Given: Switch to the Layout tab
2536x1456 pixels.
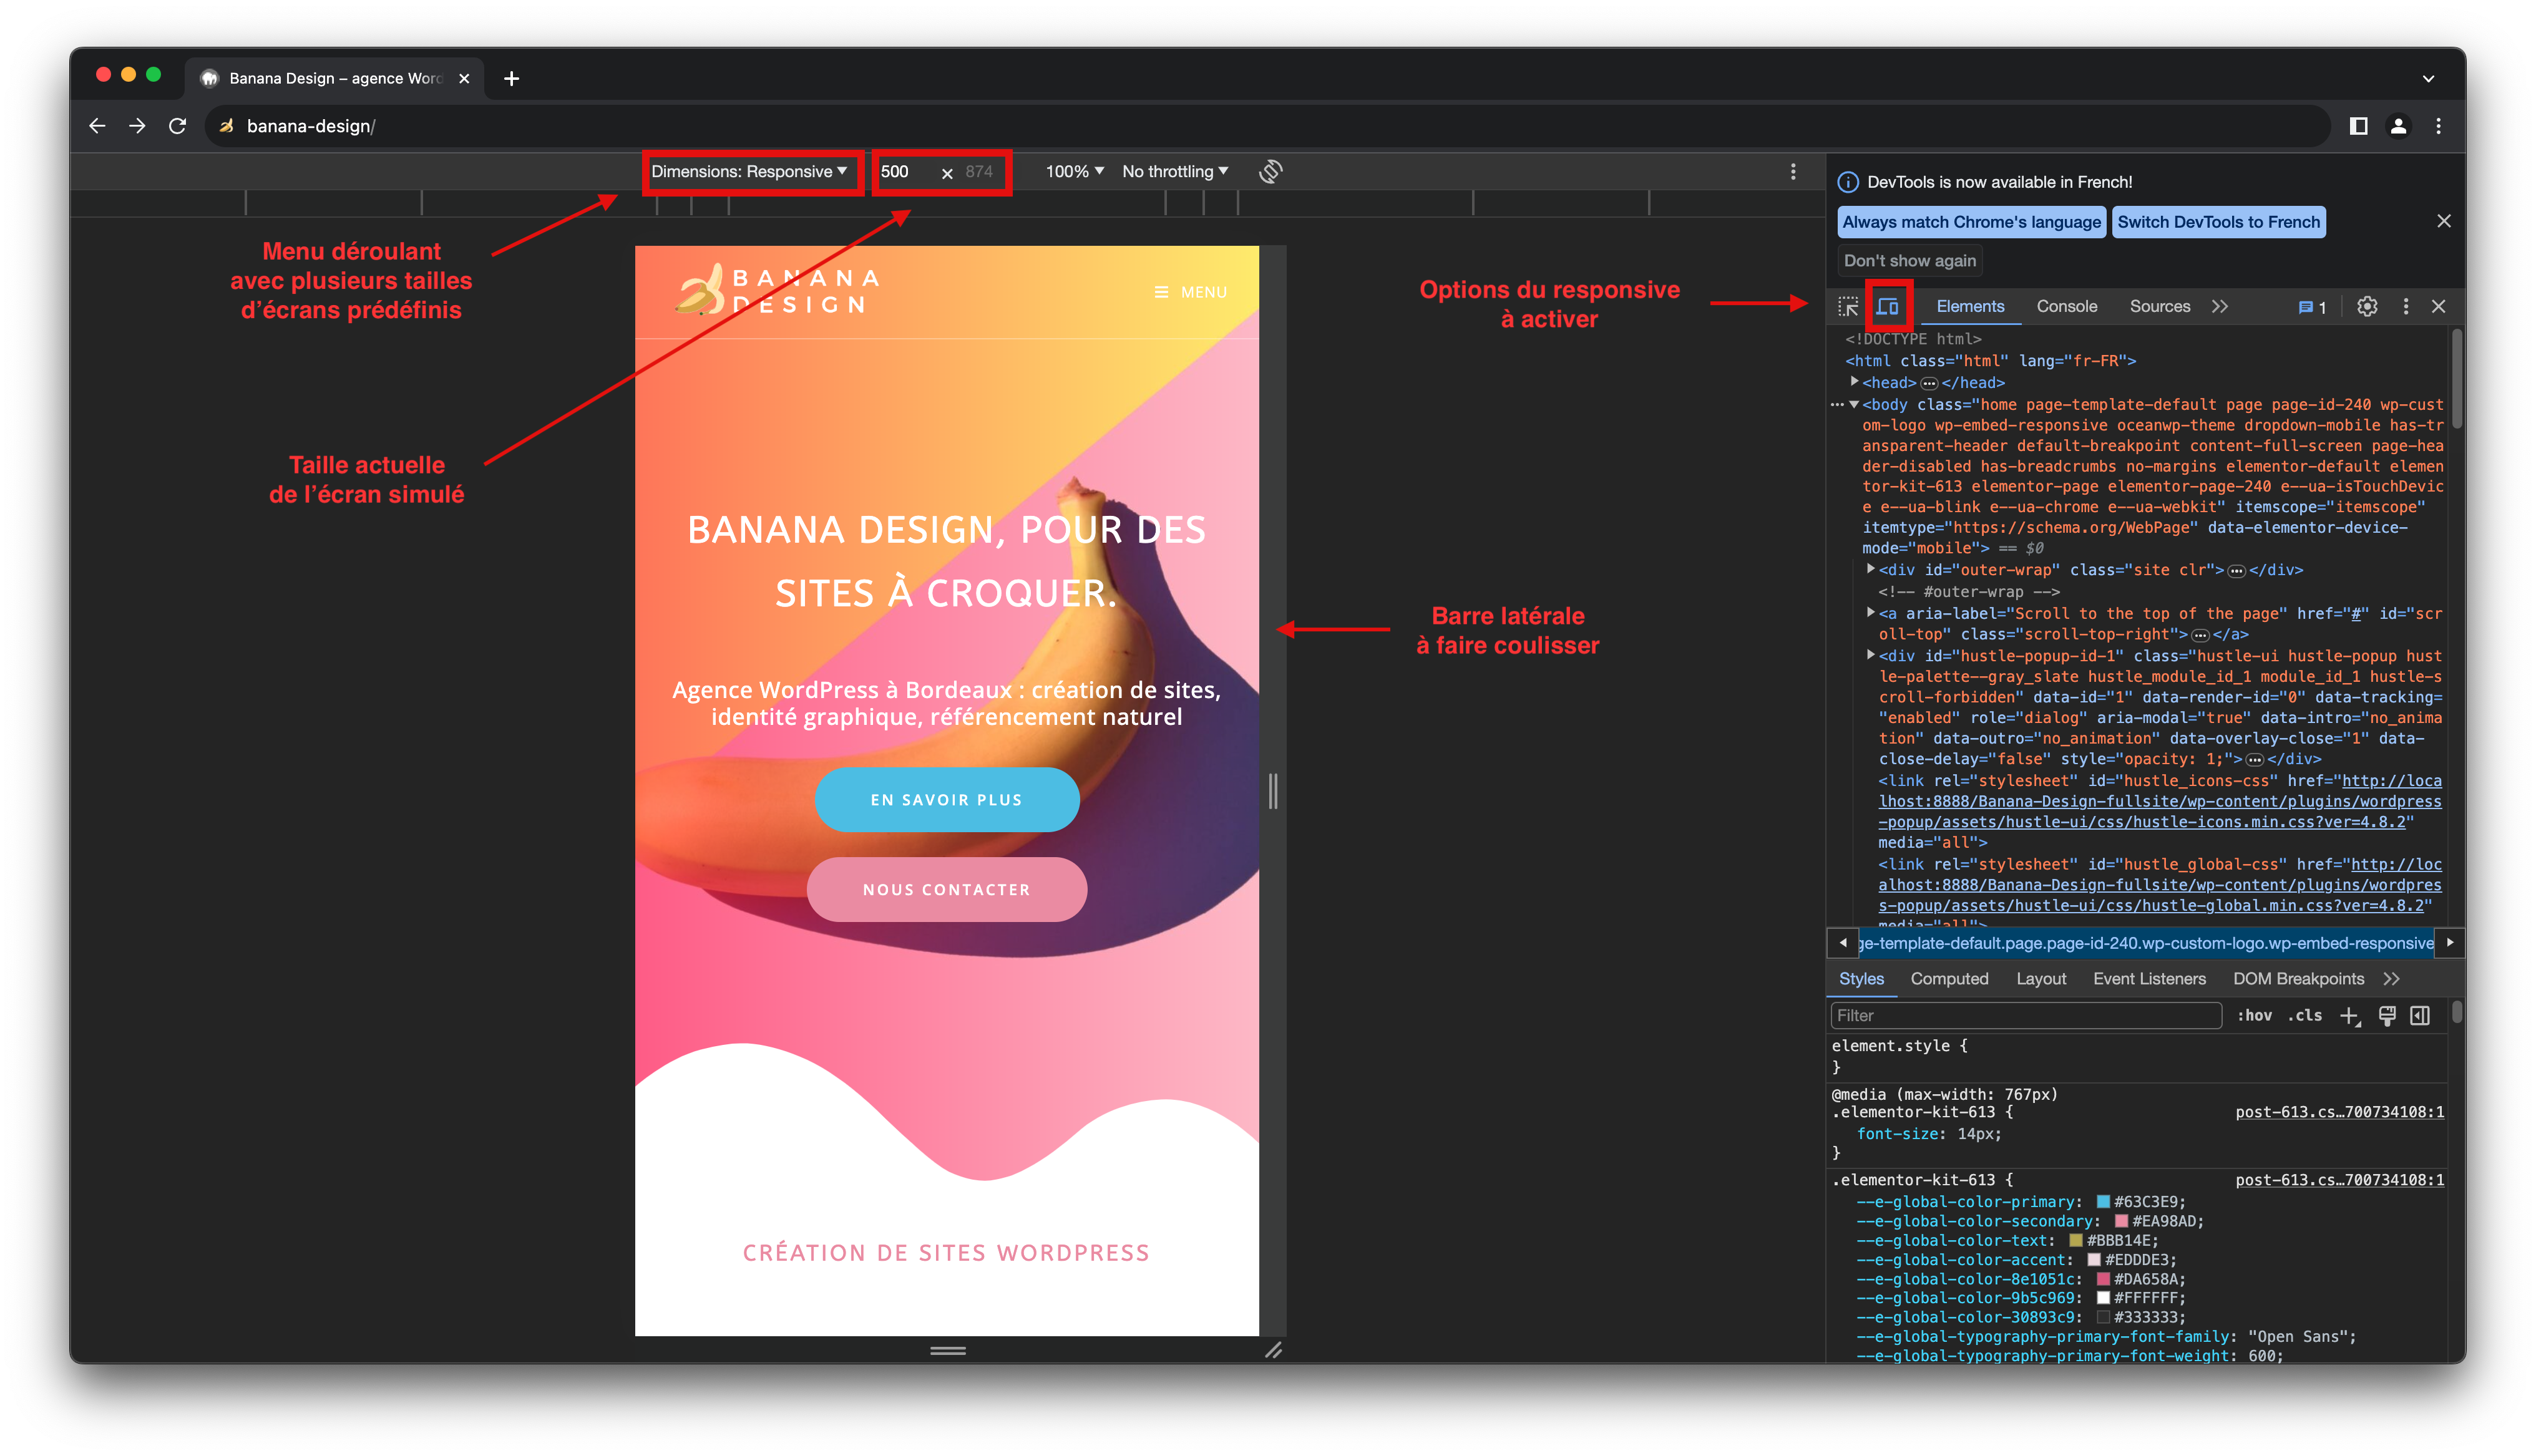Looking at the screenshot, I should [2041, 979].
